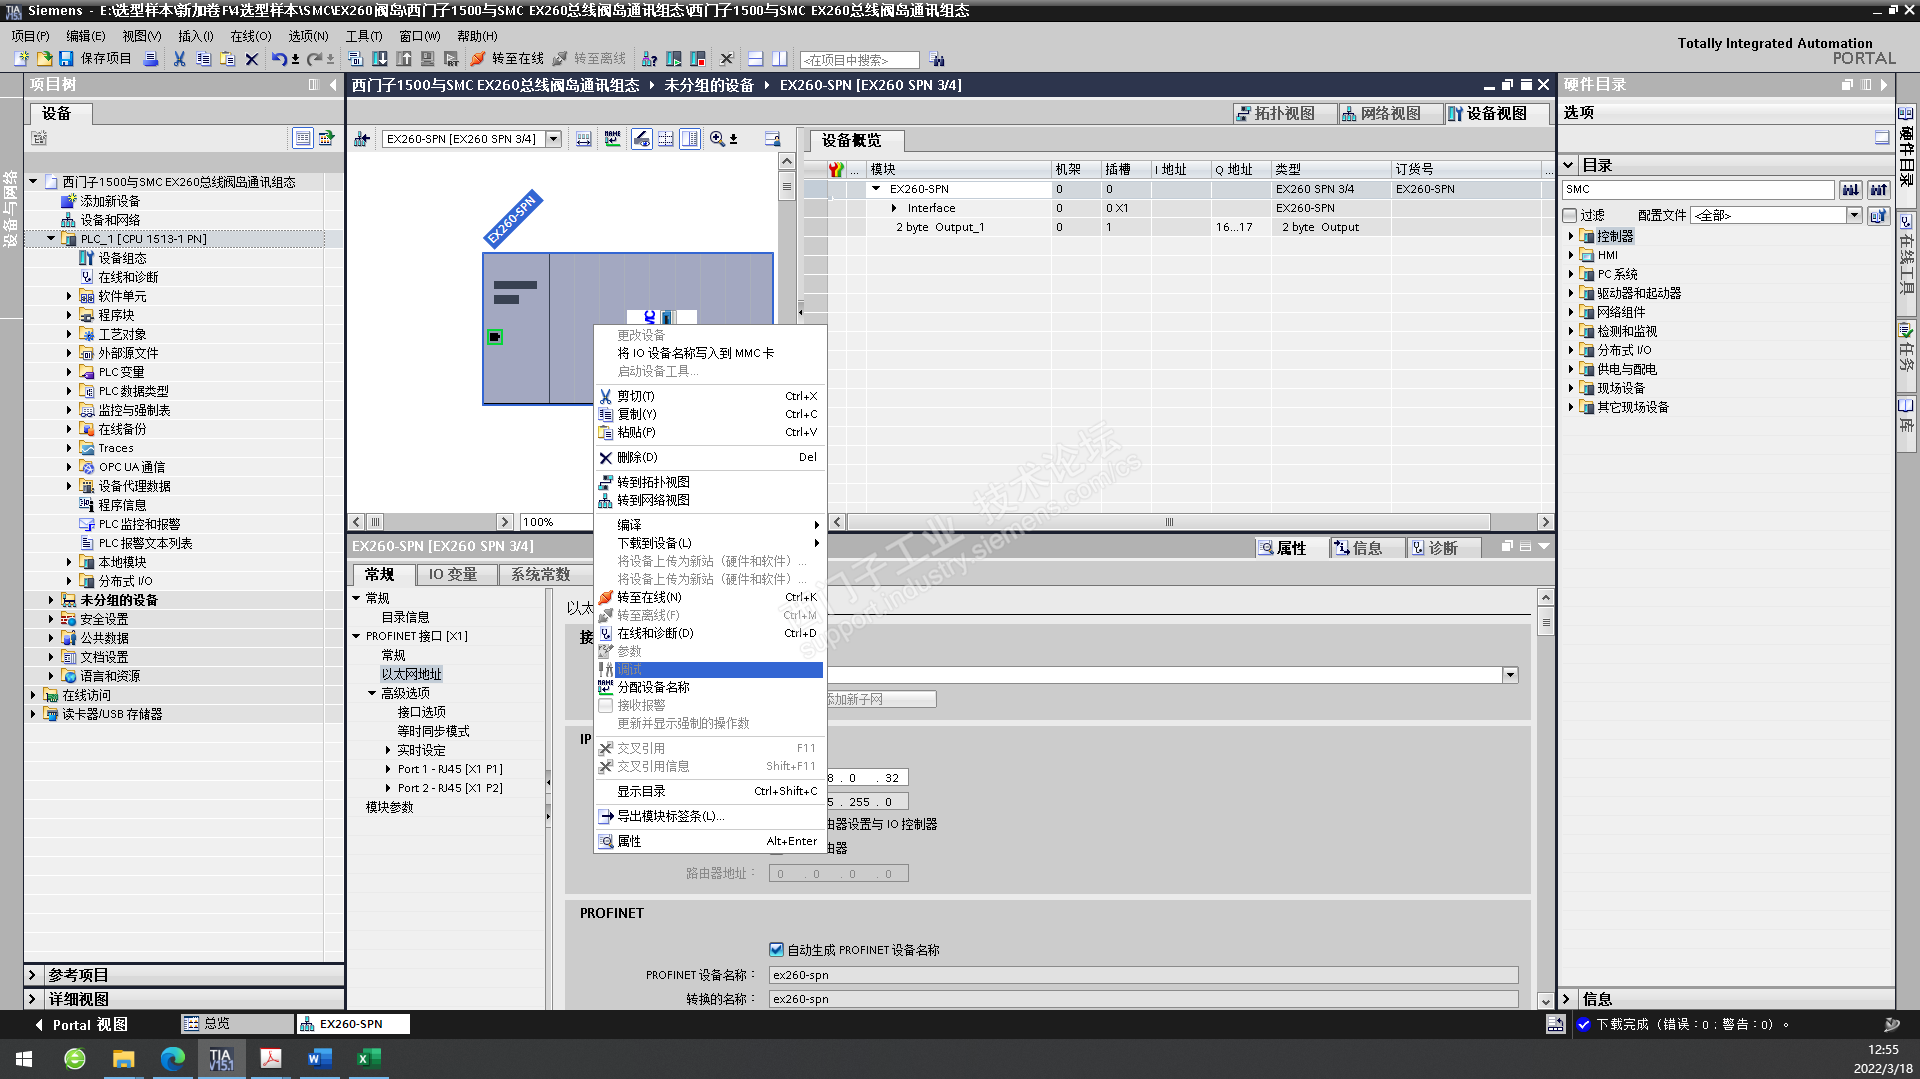This screenshot has width=1920, height=1079.
Task: Click the Windows Start button
Action: [24, 1058]
